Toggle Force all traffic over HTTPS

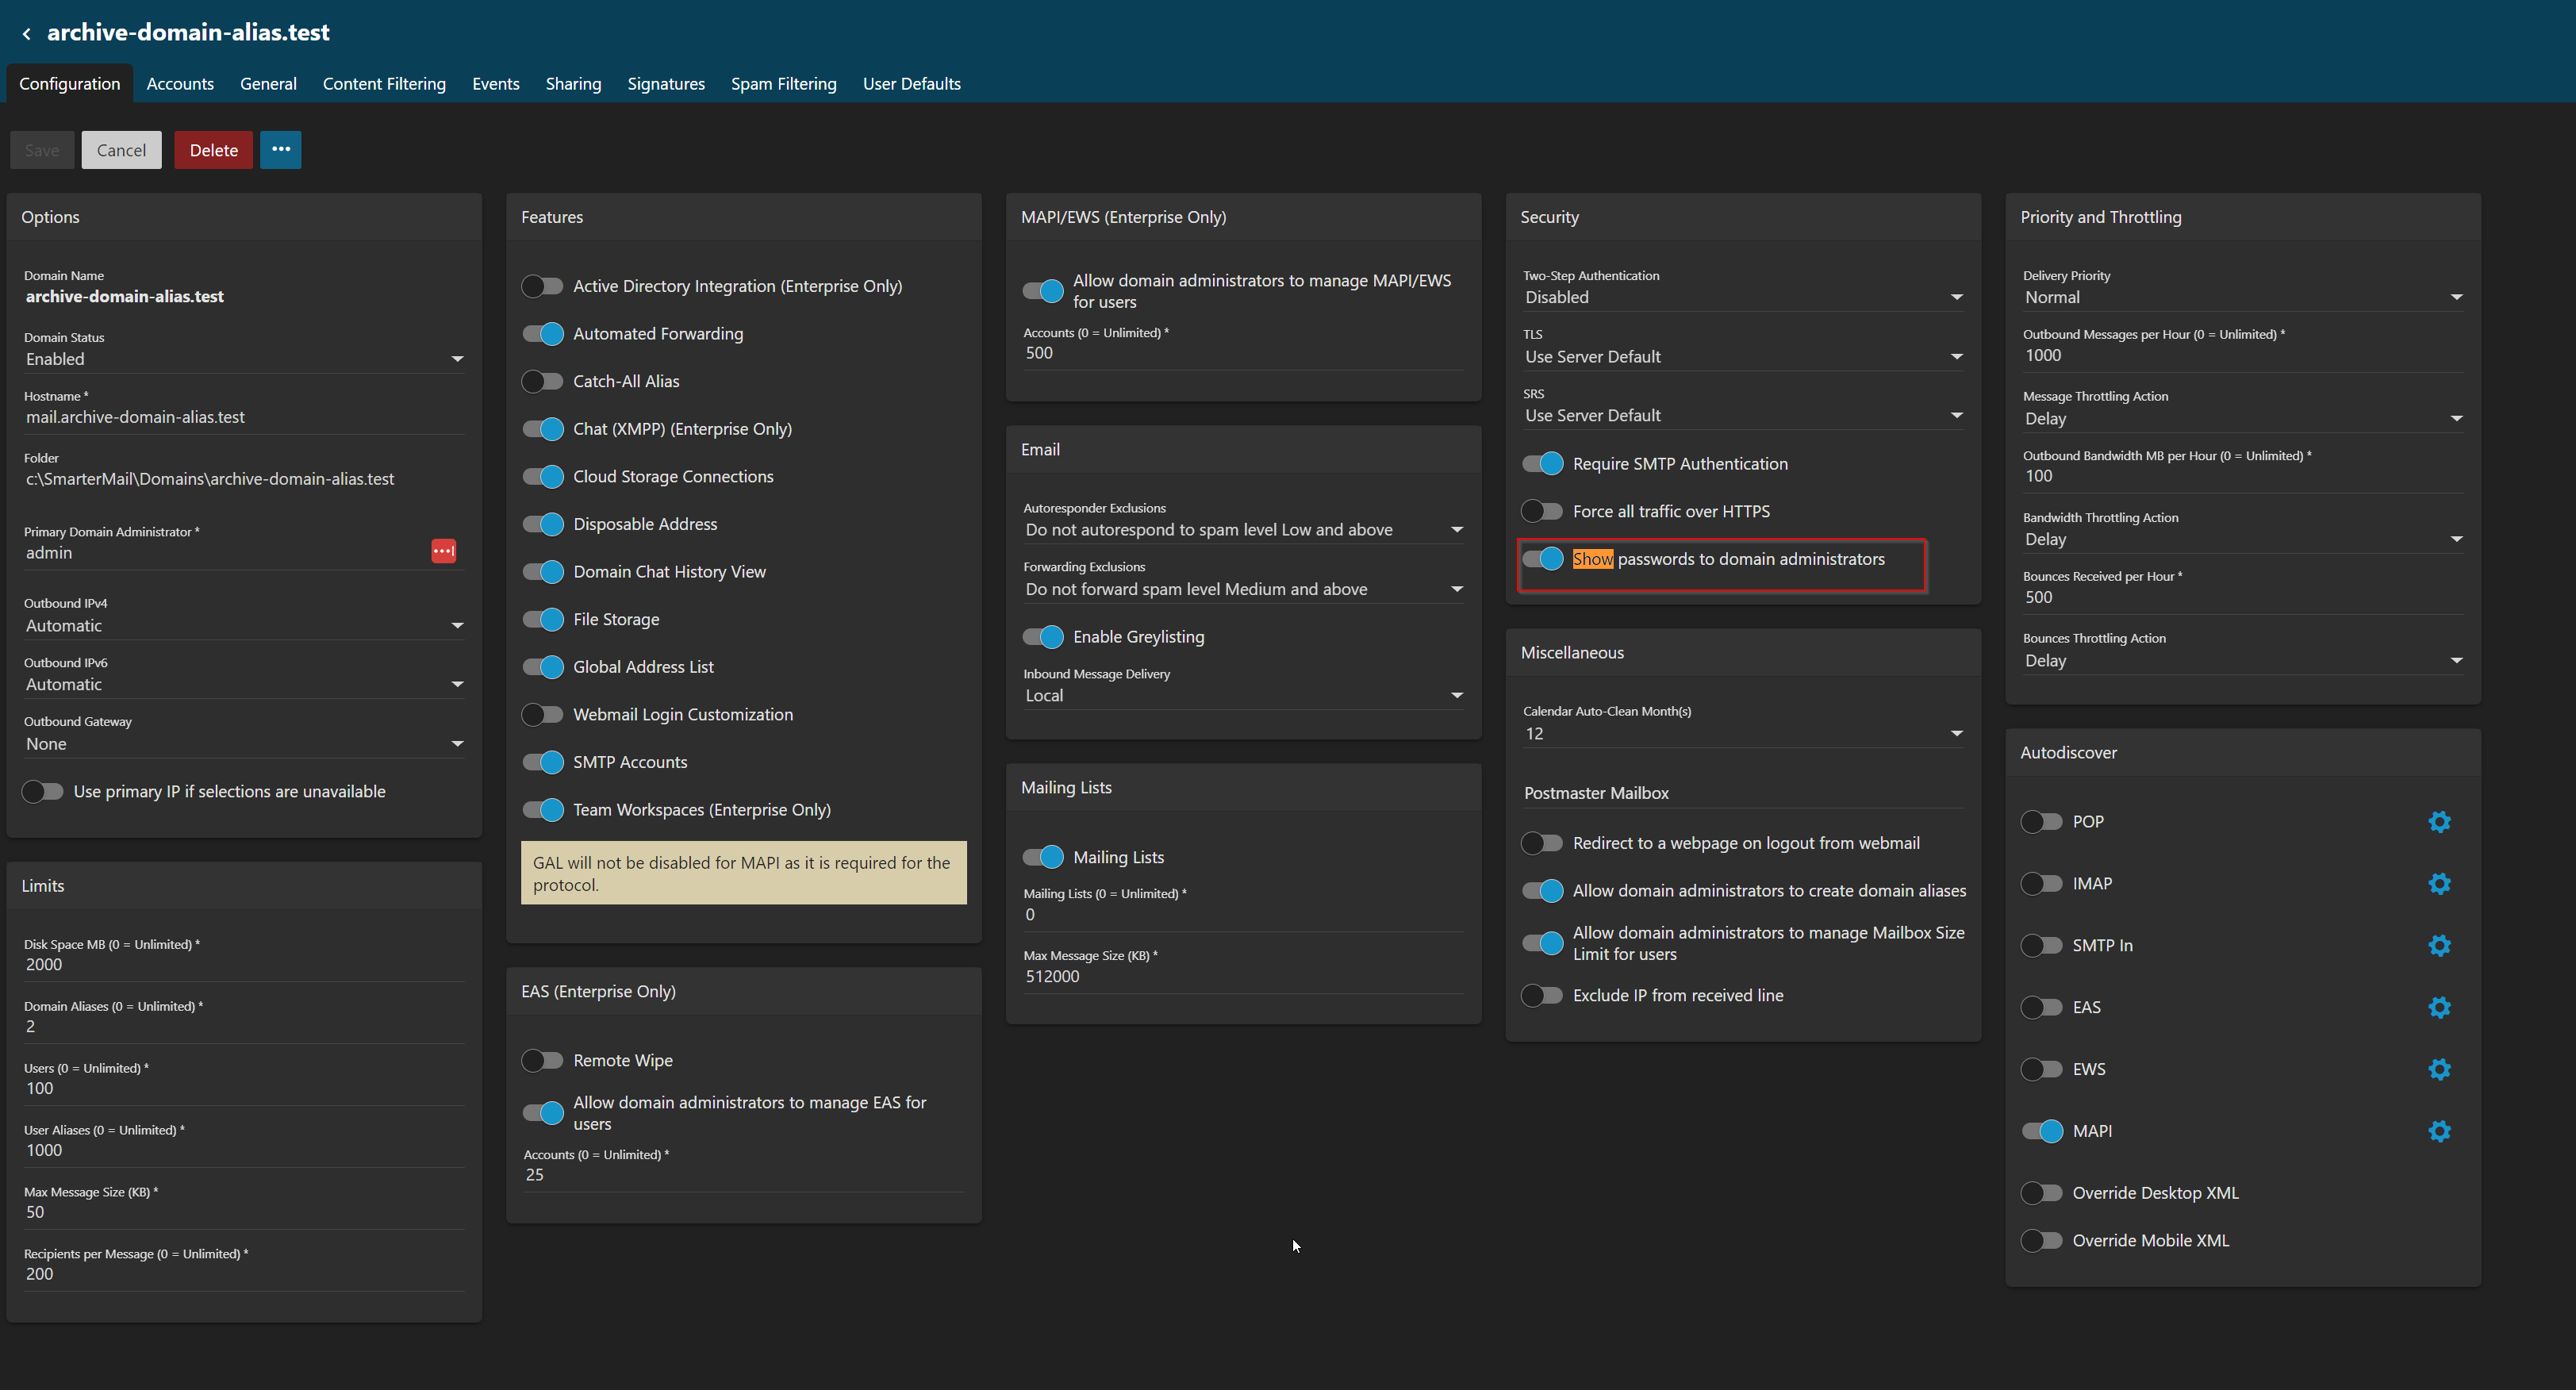1541,512
